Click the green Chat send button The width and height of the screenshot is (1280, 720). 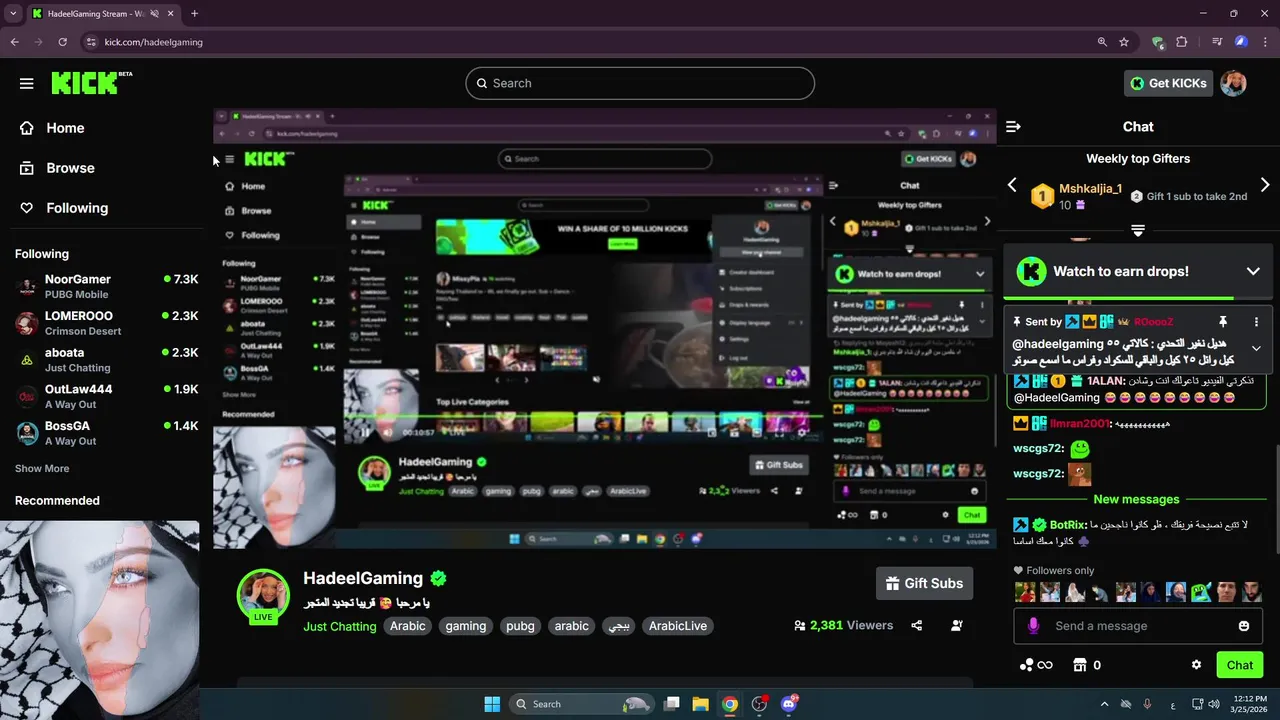pyautogui.click(x=1240, y=665)
